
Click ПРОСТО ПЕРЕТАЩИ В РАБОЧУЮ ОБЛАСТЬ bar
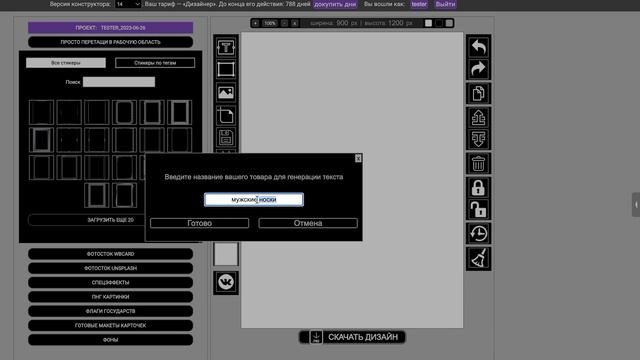(x=111, y=42)
